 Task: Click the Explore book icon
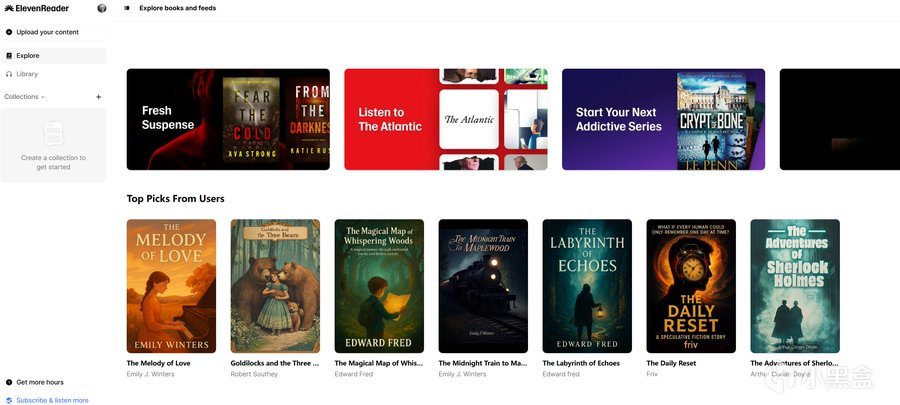[9, 56]
